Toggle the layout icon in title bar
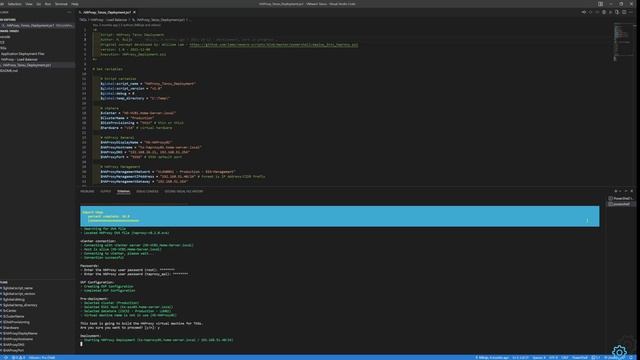640x360 pixels. [x=600, y=4]
